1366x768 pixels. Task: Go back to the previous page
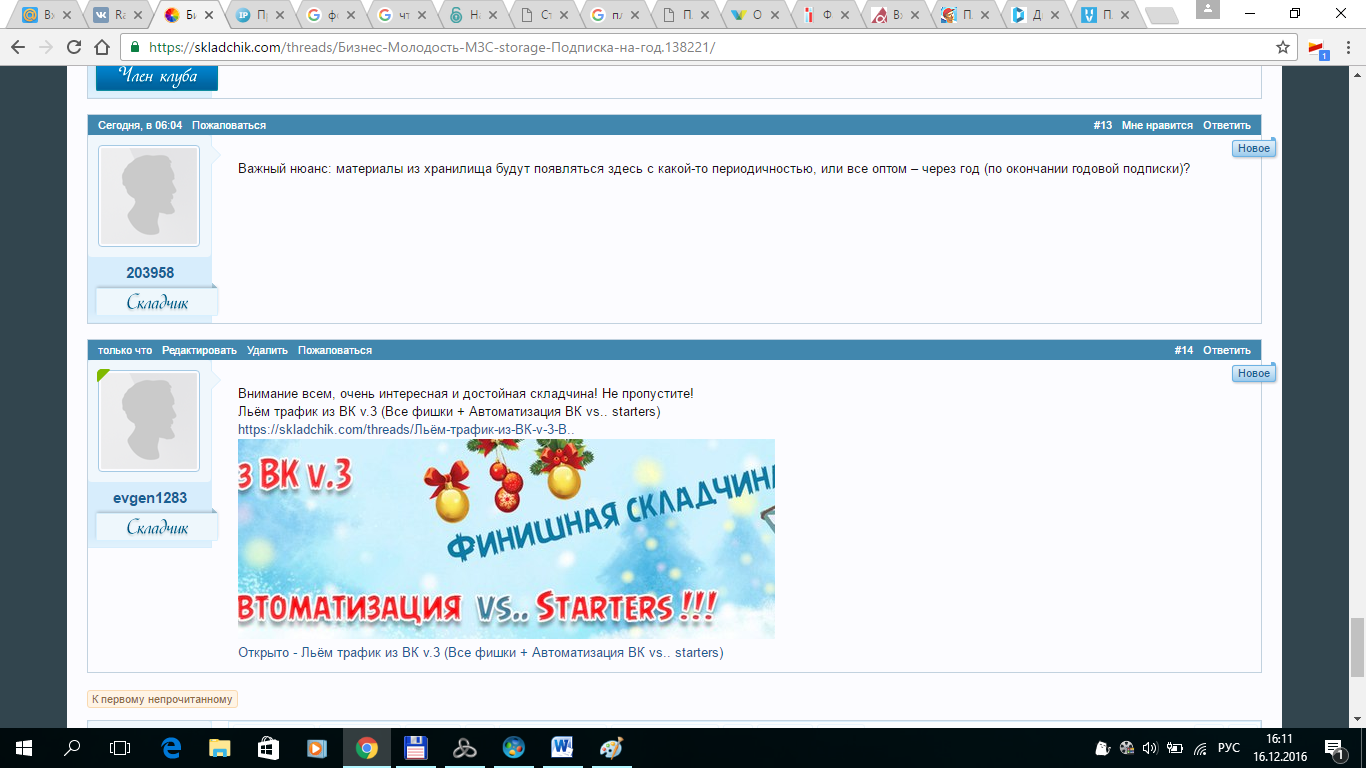click(x=18, y=47)
